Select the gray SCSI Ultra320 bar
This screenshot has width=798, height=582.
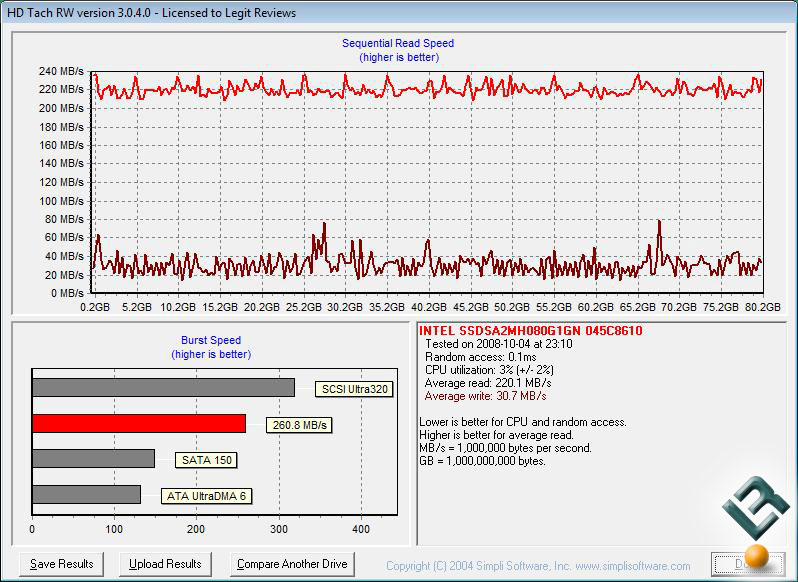tap(163, 387)
